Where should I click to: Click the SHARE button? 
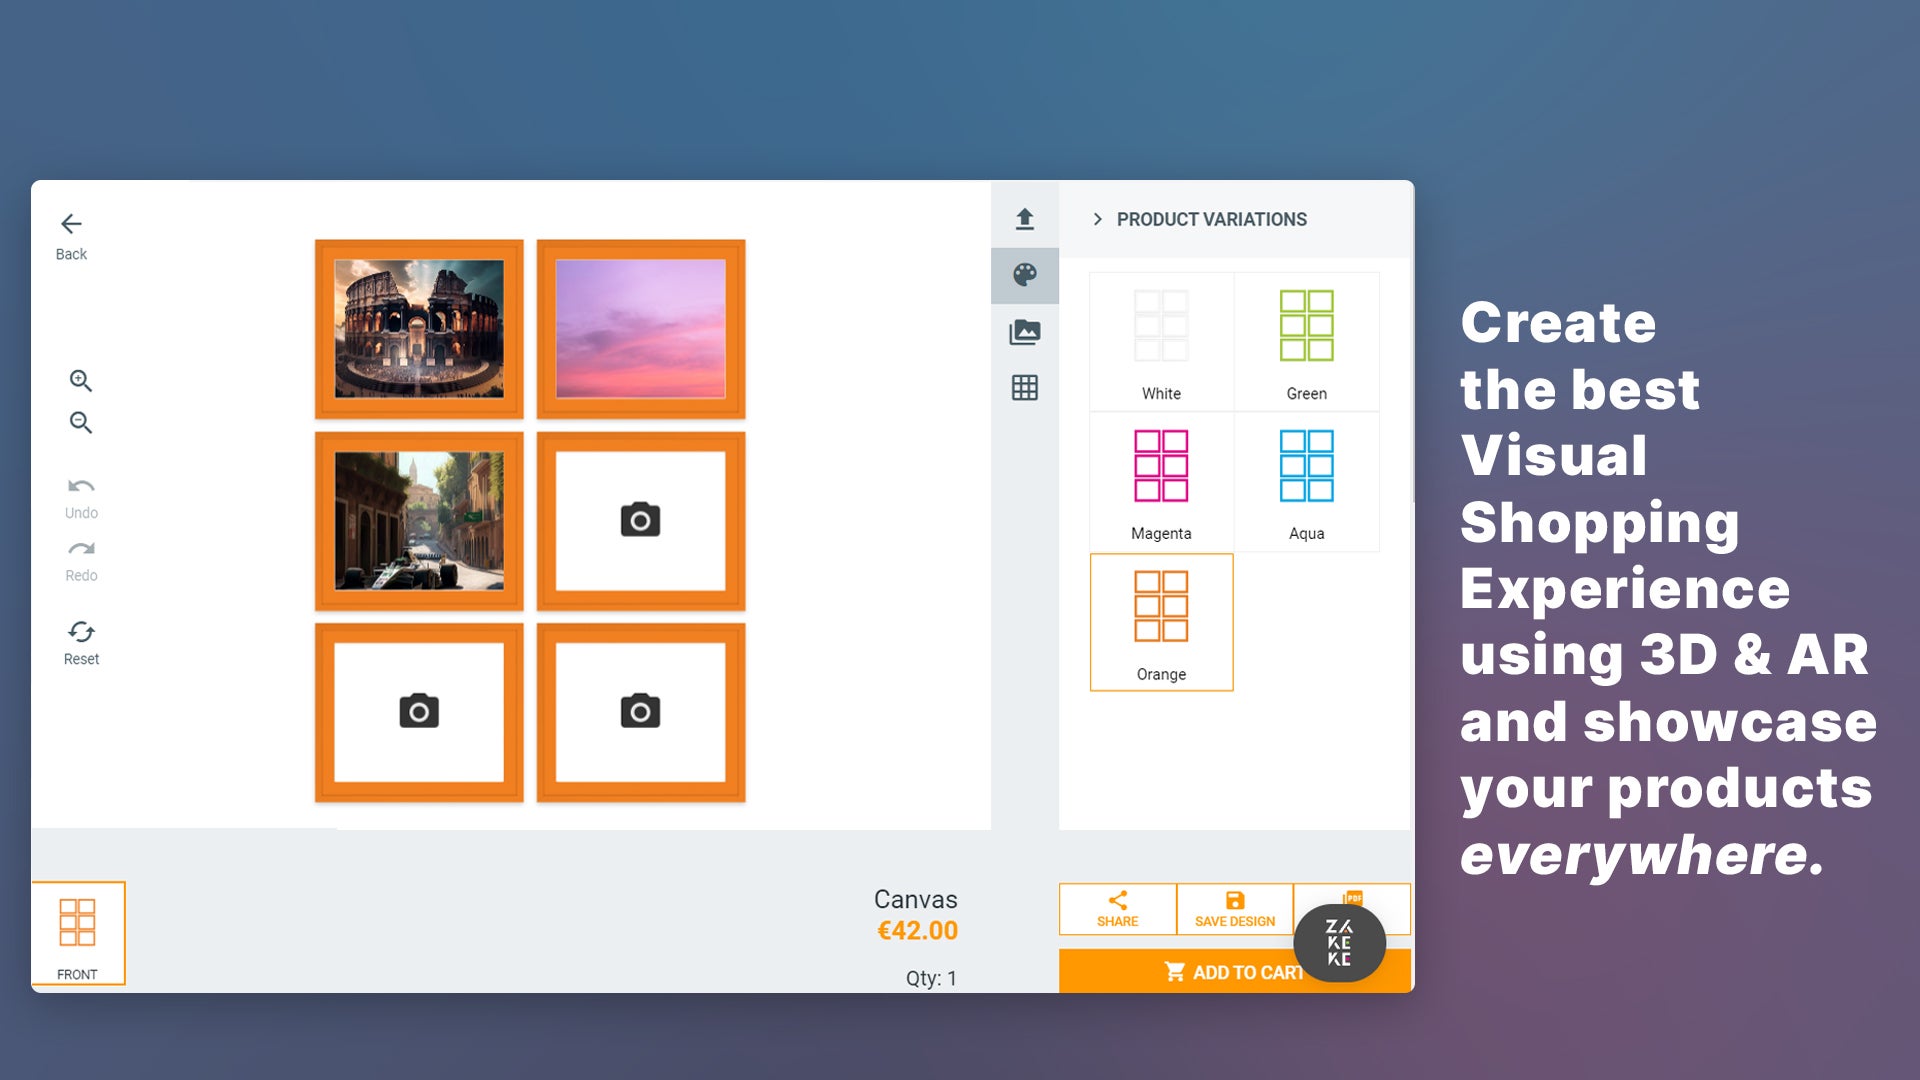click(x=1117, y=909)
